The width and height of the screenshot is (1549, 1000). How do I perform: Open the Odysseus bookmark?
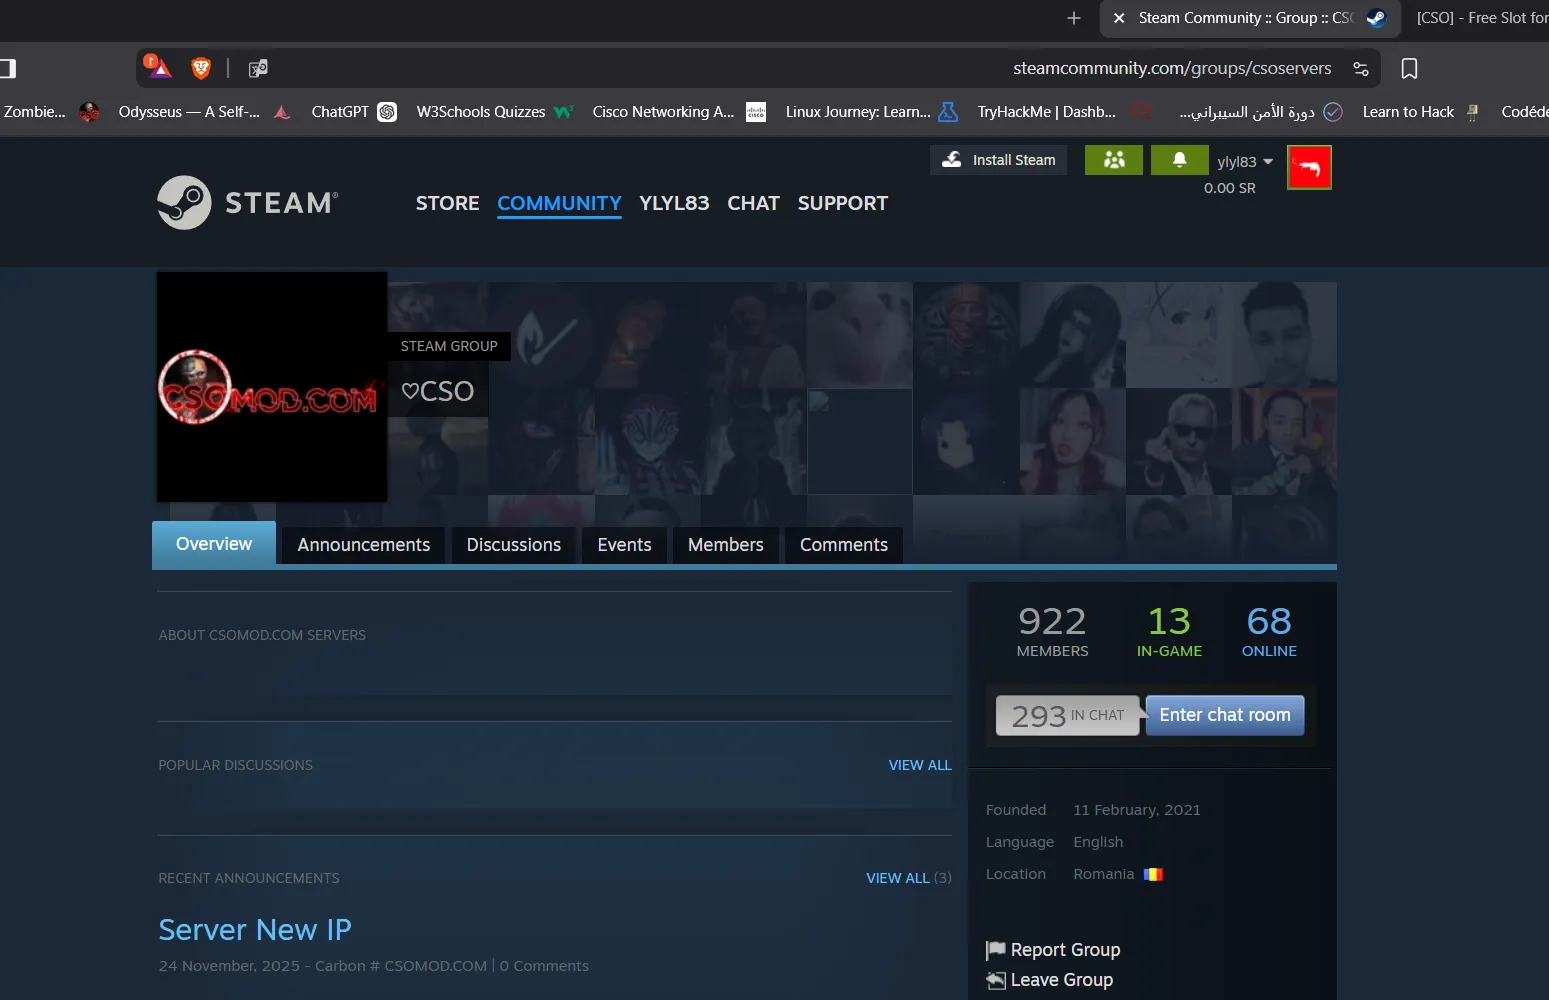pyautogui.click(x=204, y=112)
